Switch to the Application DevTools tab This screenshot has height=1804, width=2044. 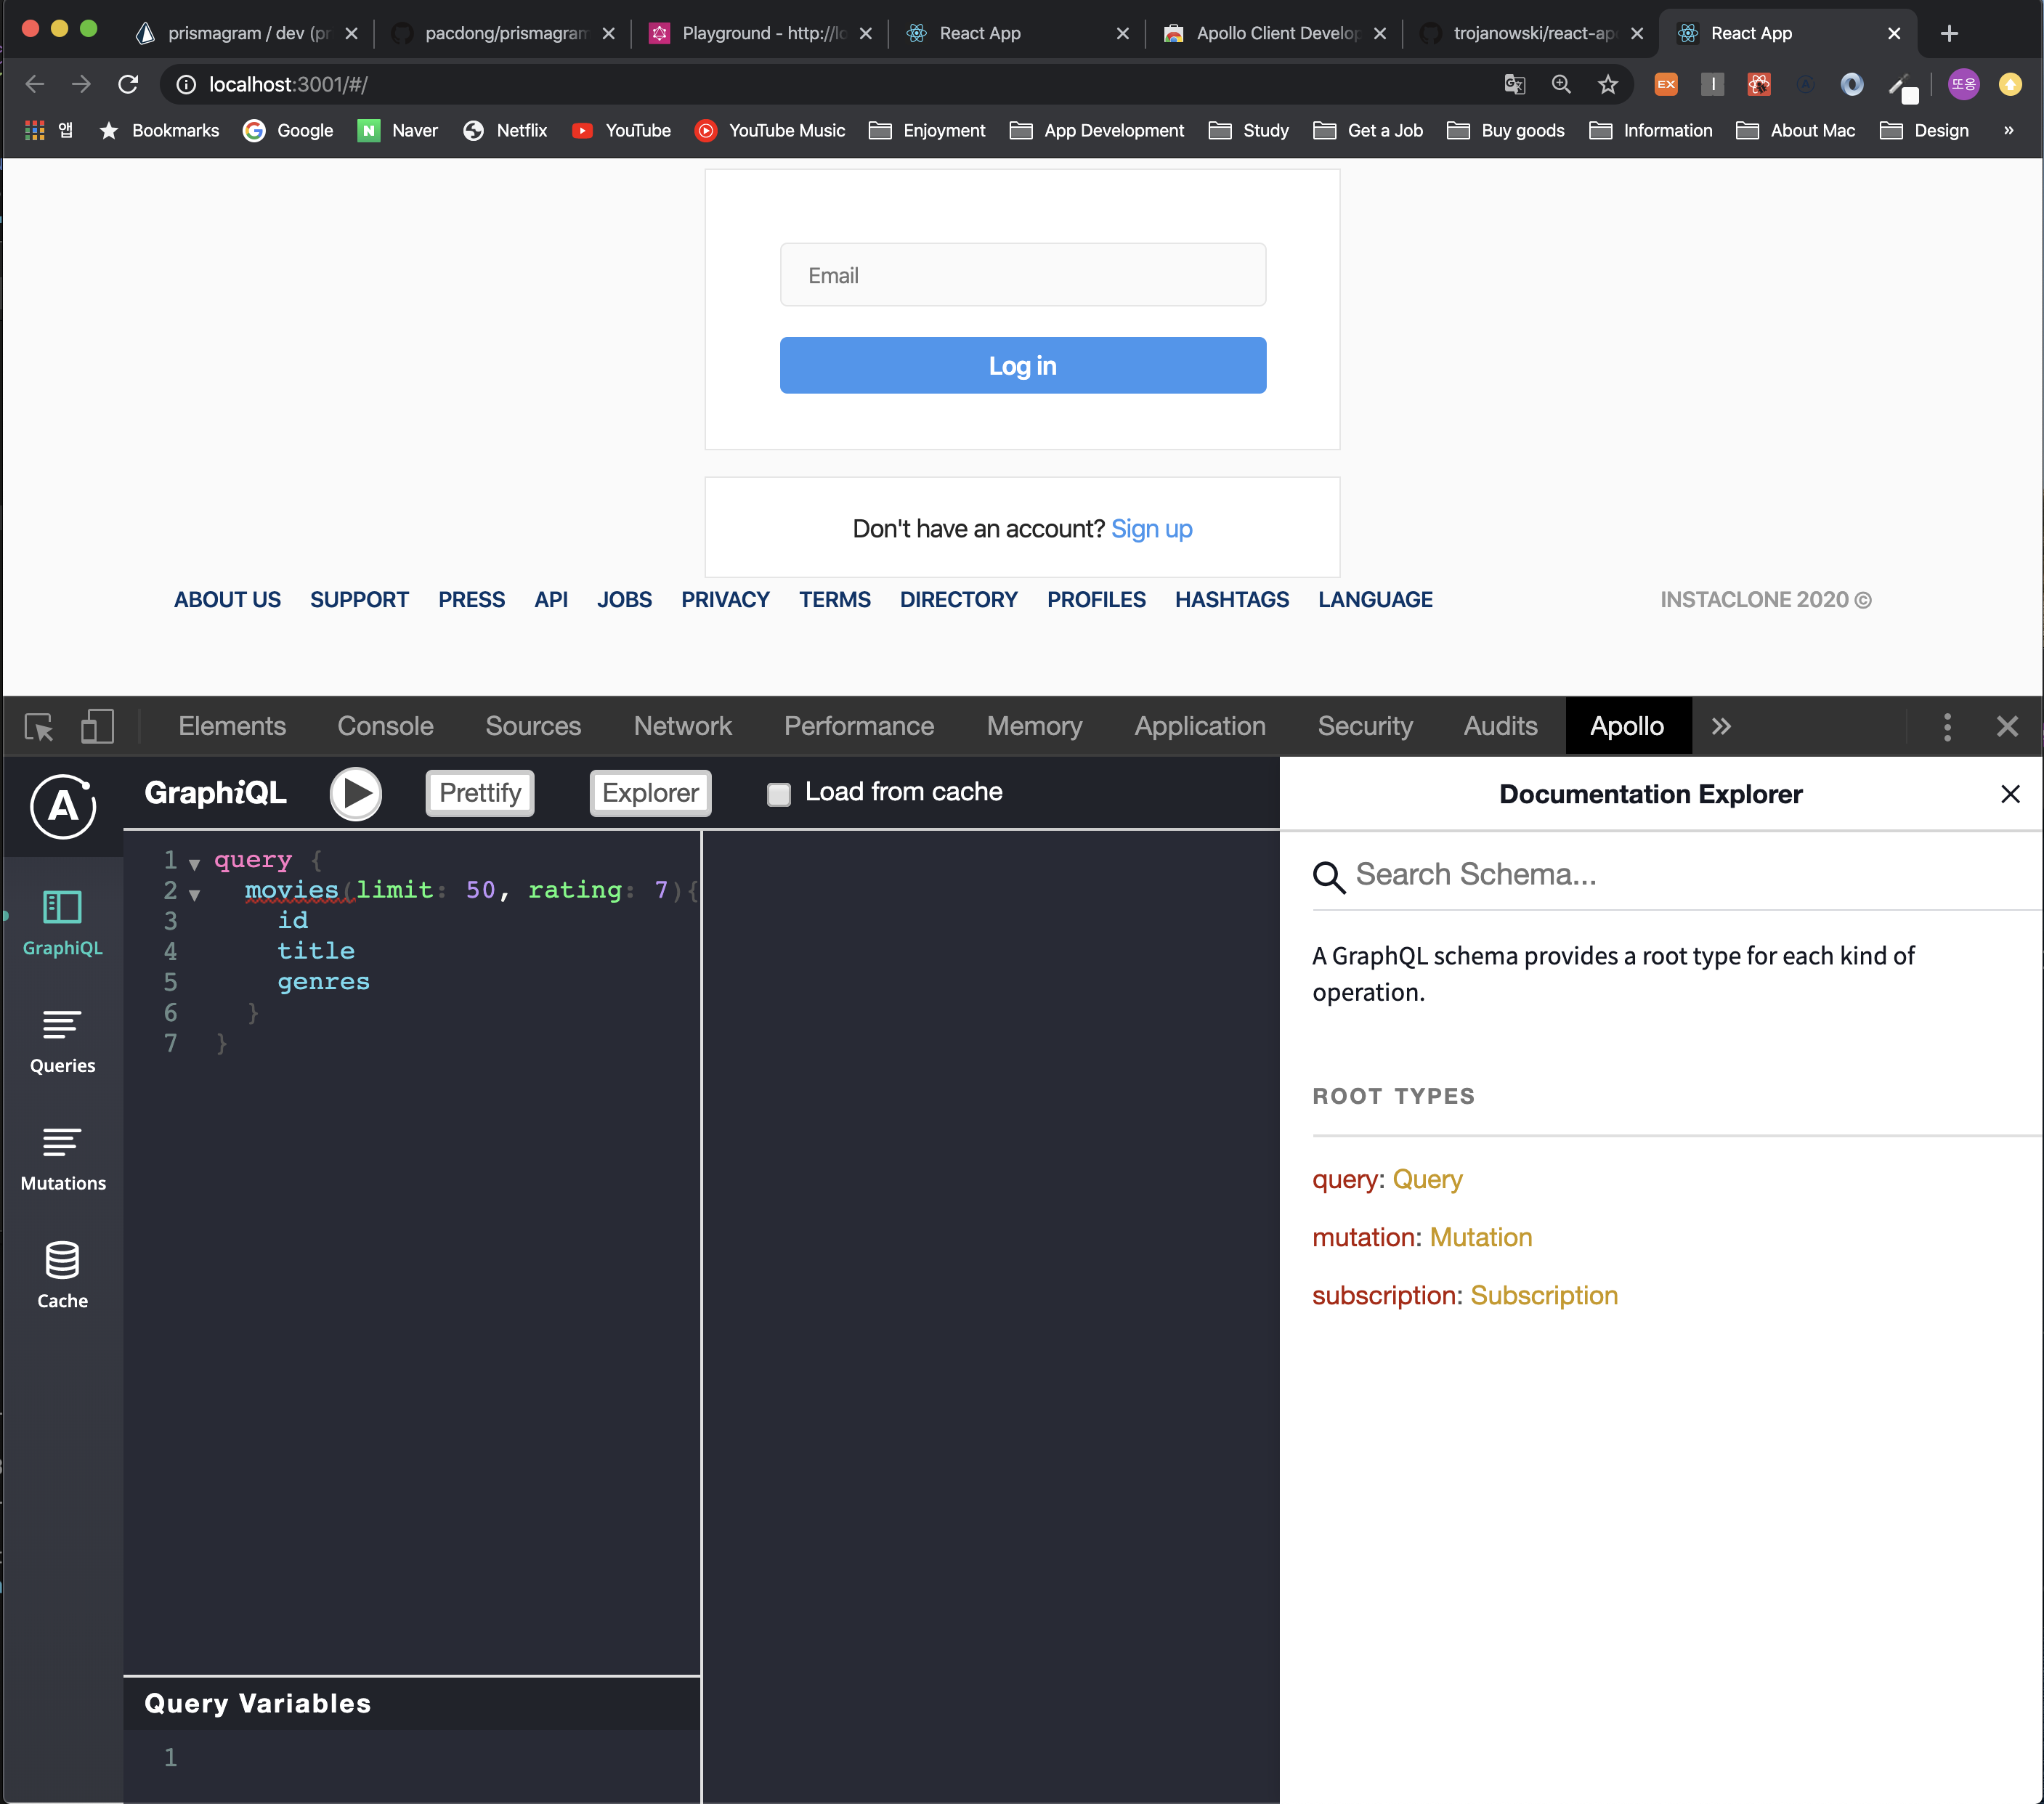(1199, 727)
